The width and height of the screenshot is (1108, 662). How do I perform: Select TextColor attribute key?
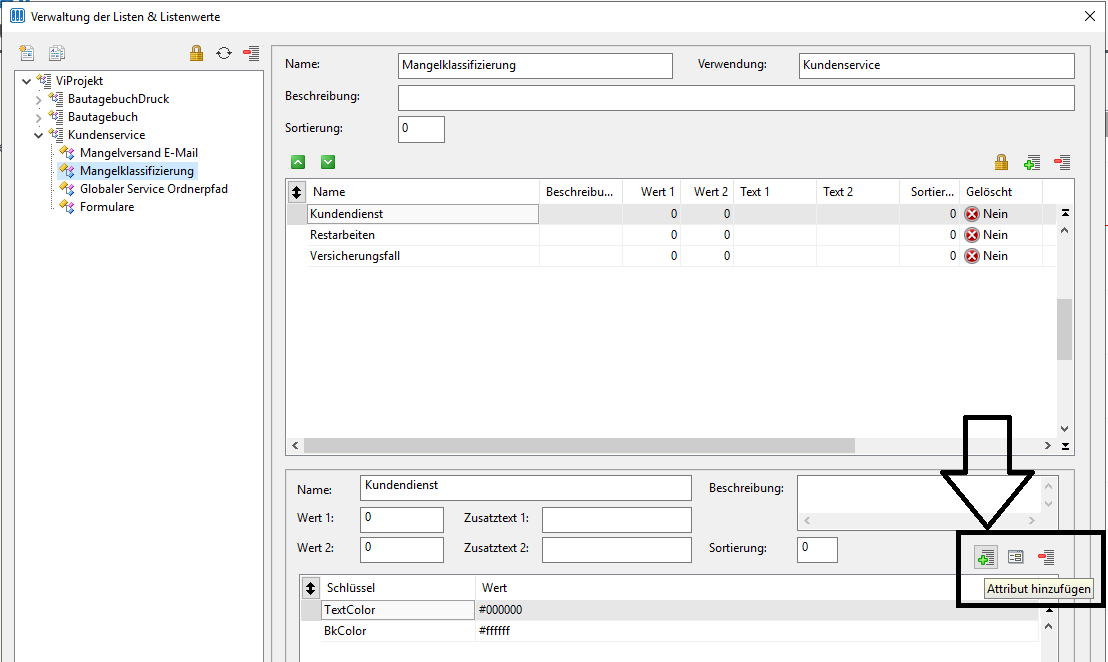click(x=398, y=610)
